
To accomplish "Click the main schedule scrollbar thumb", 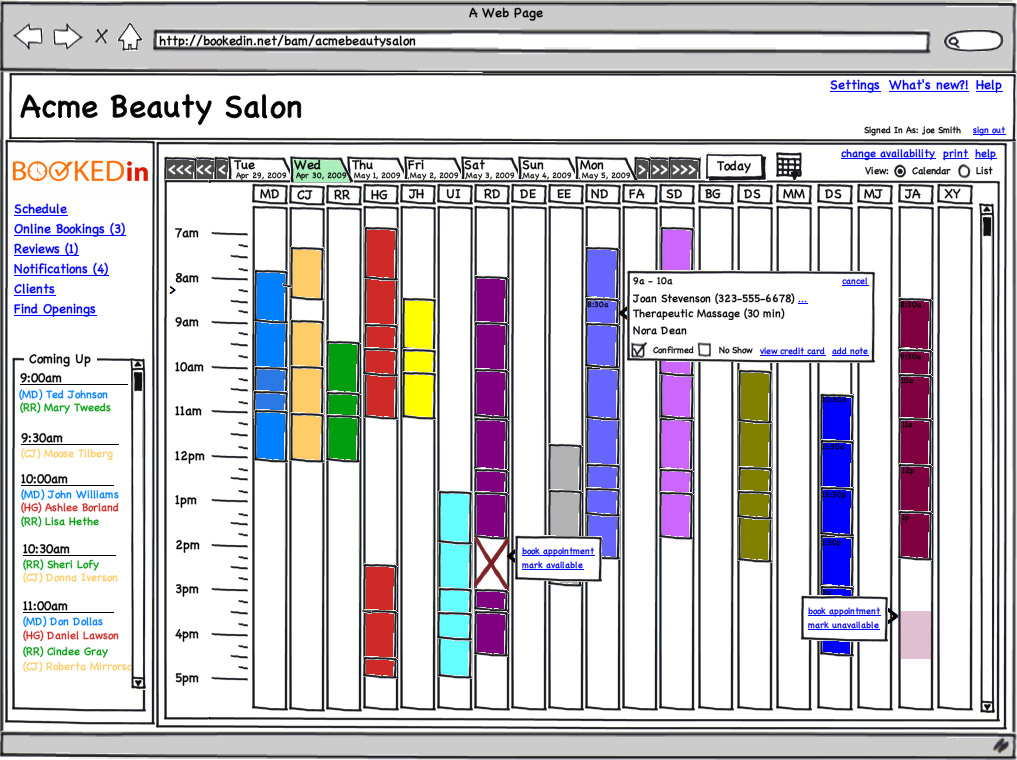I will tap(987, 226).
